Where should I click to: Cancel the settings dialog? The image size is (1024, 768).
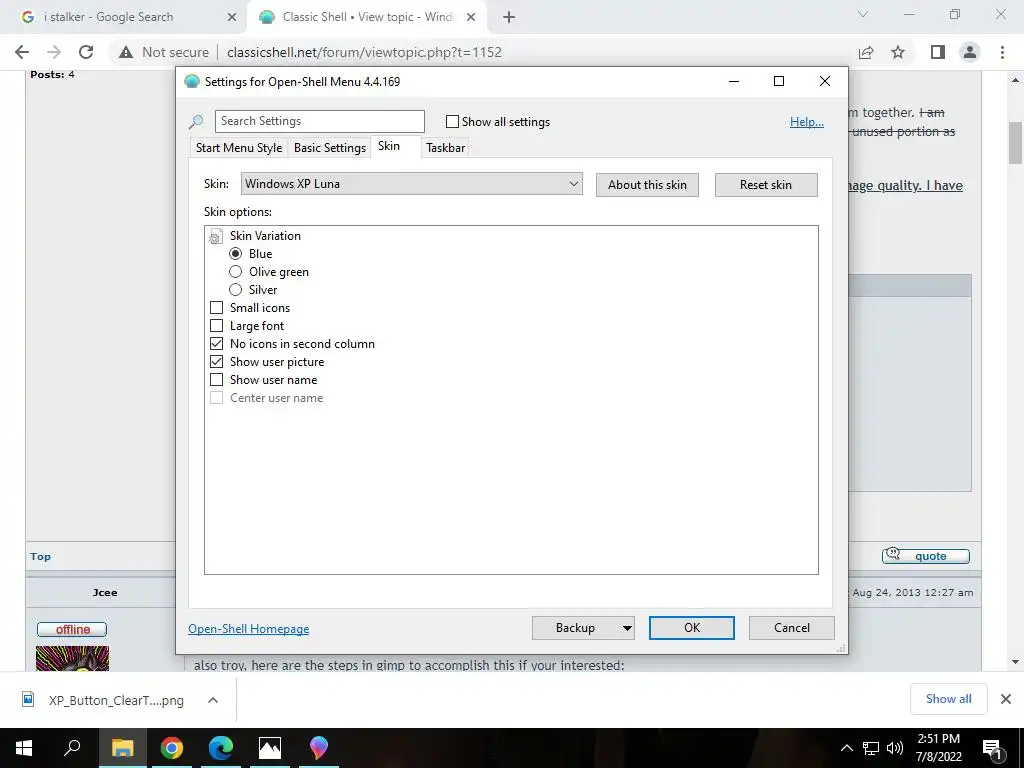(792, 628)
